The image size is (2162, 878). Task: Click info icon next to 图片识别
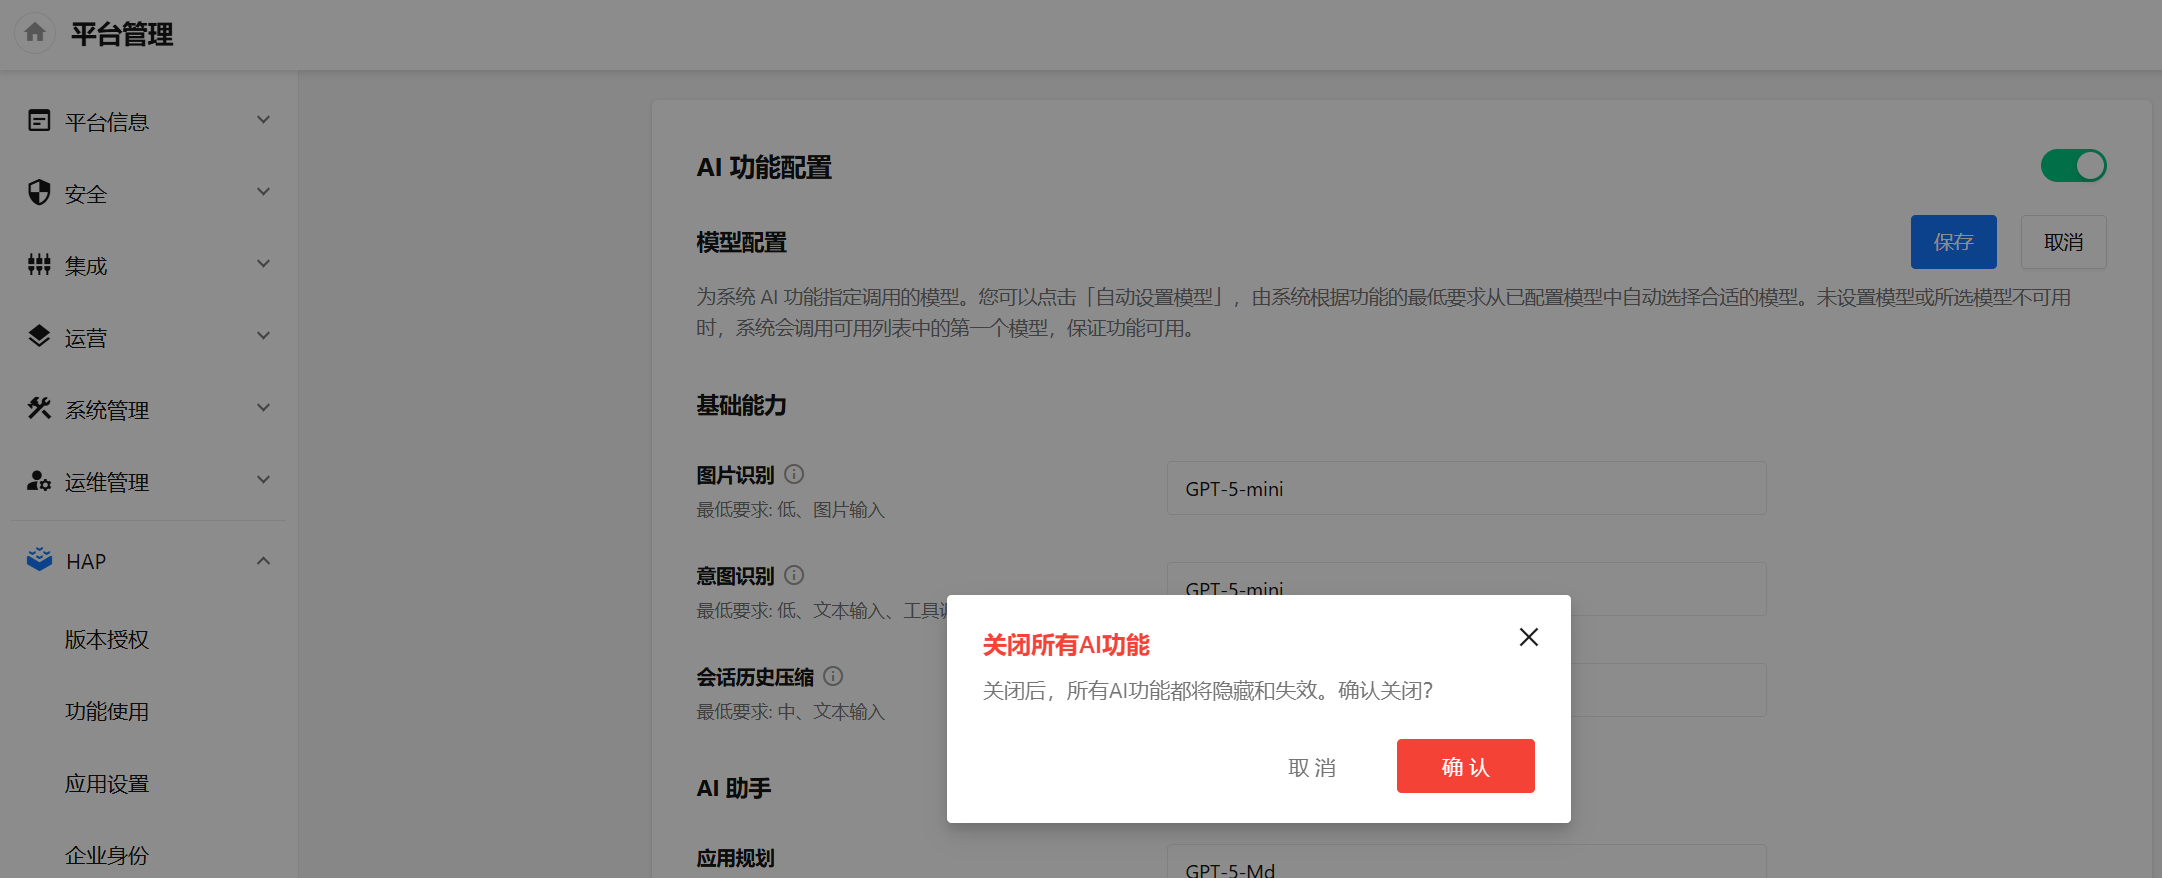click(x=794, y=474)
